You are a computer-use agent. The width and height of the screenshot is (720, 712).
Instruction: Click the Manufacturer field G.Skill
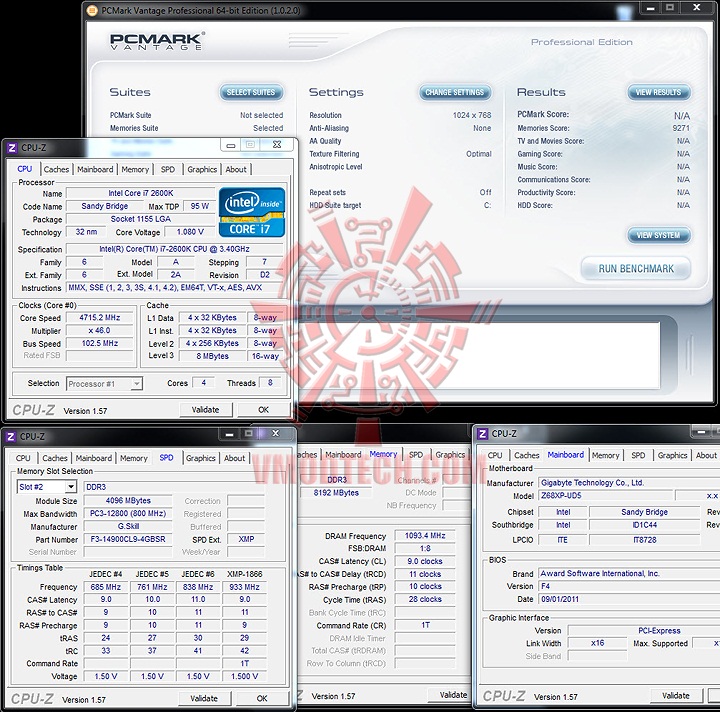pos(128,526)
